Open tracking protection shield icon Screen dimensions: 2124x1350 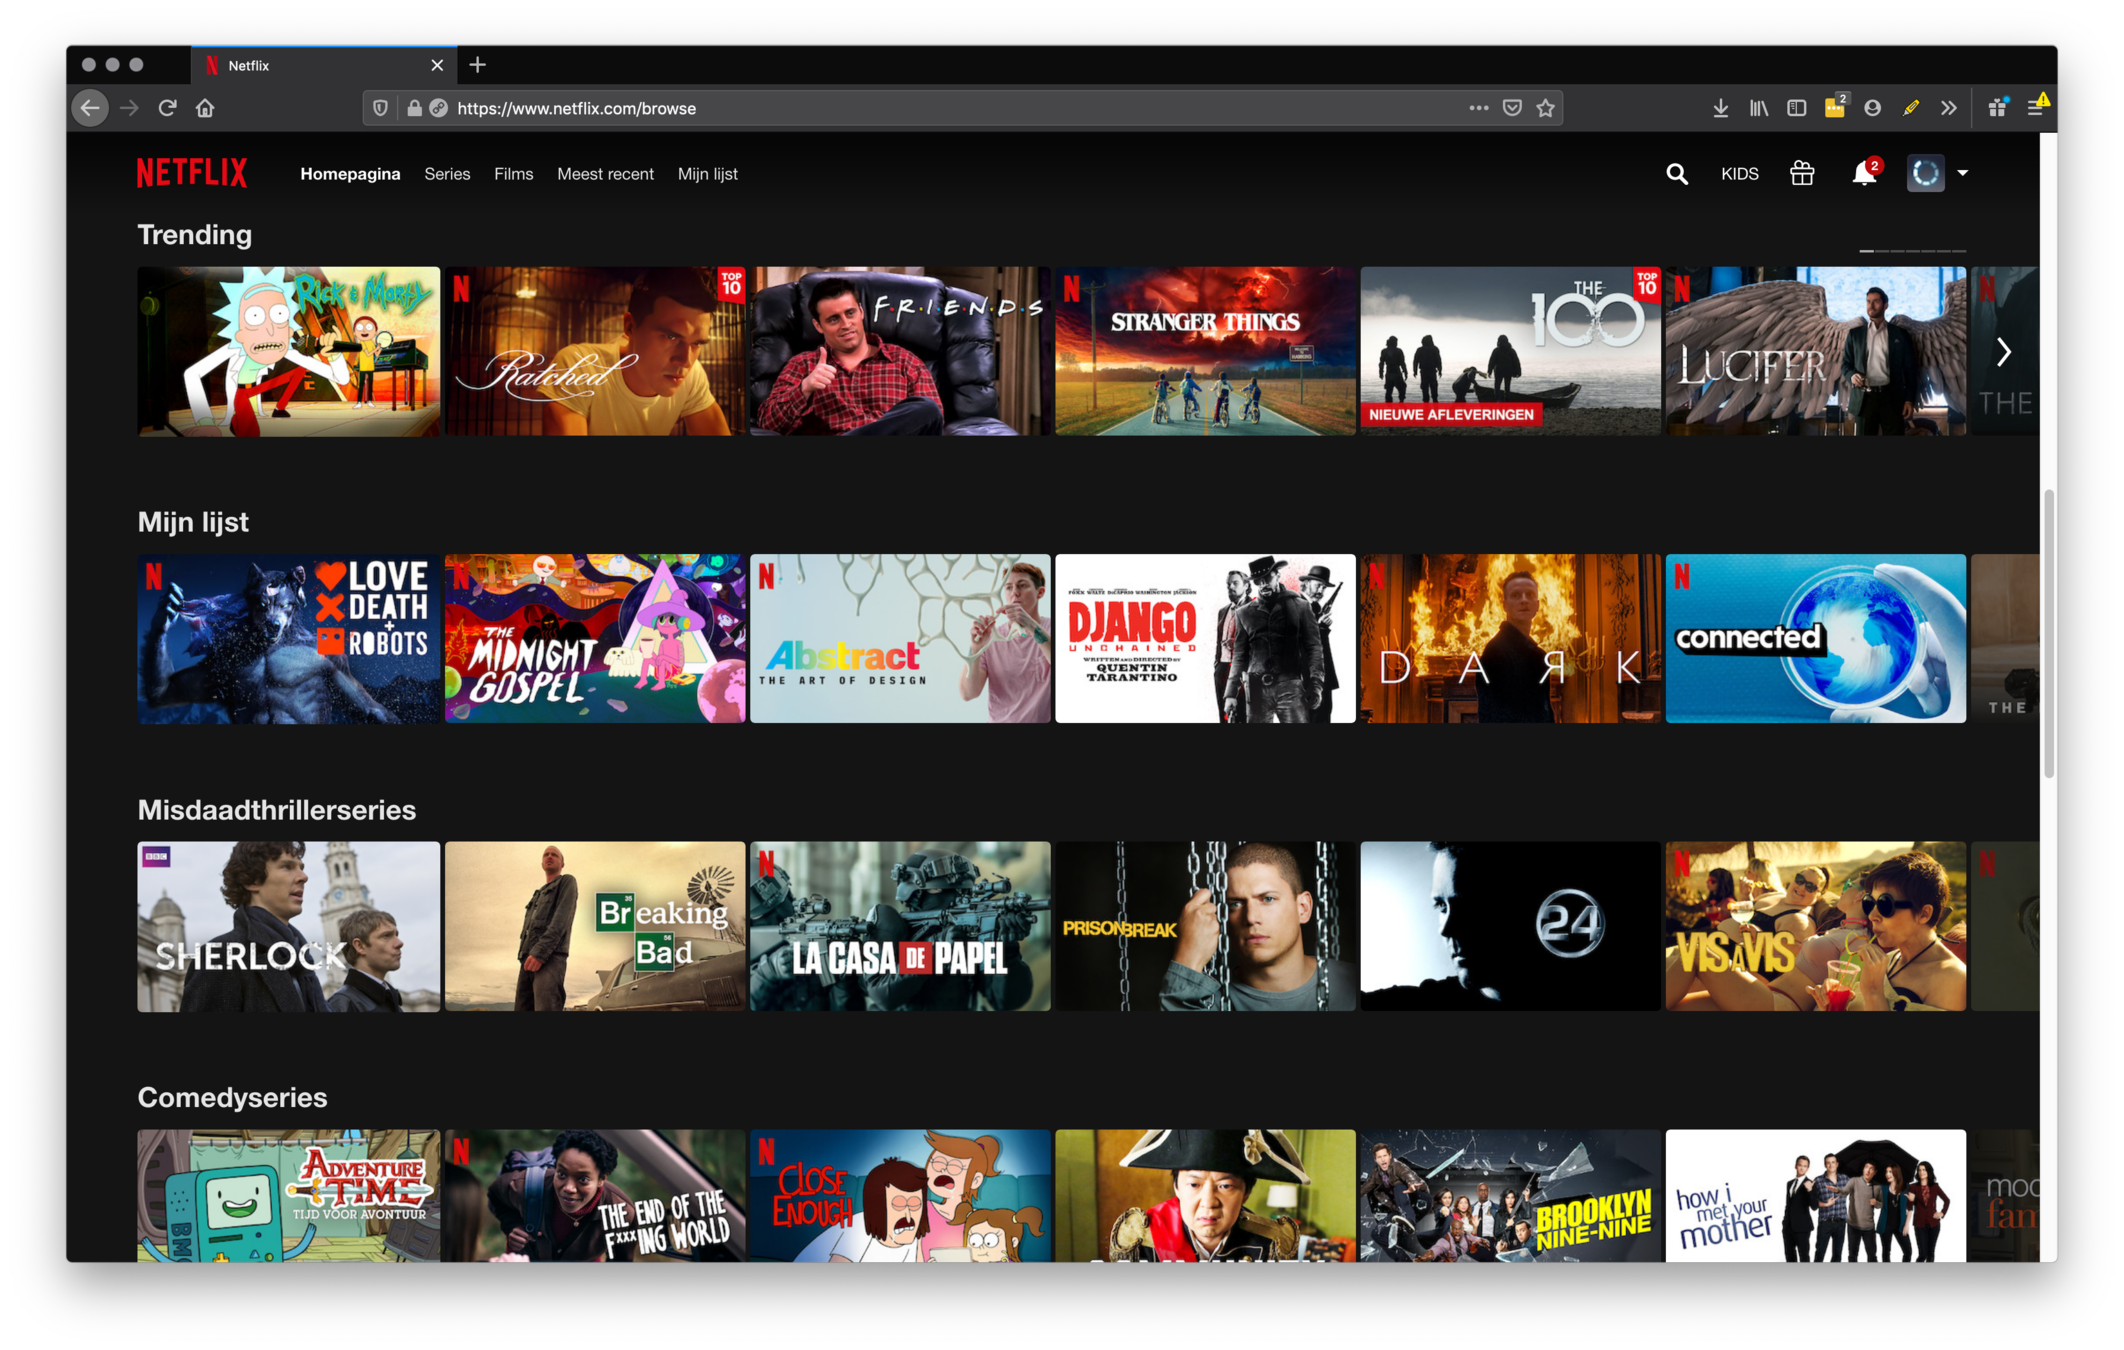380,108
